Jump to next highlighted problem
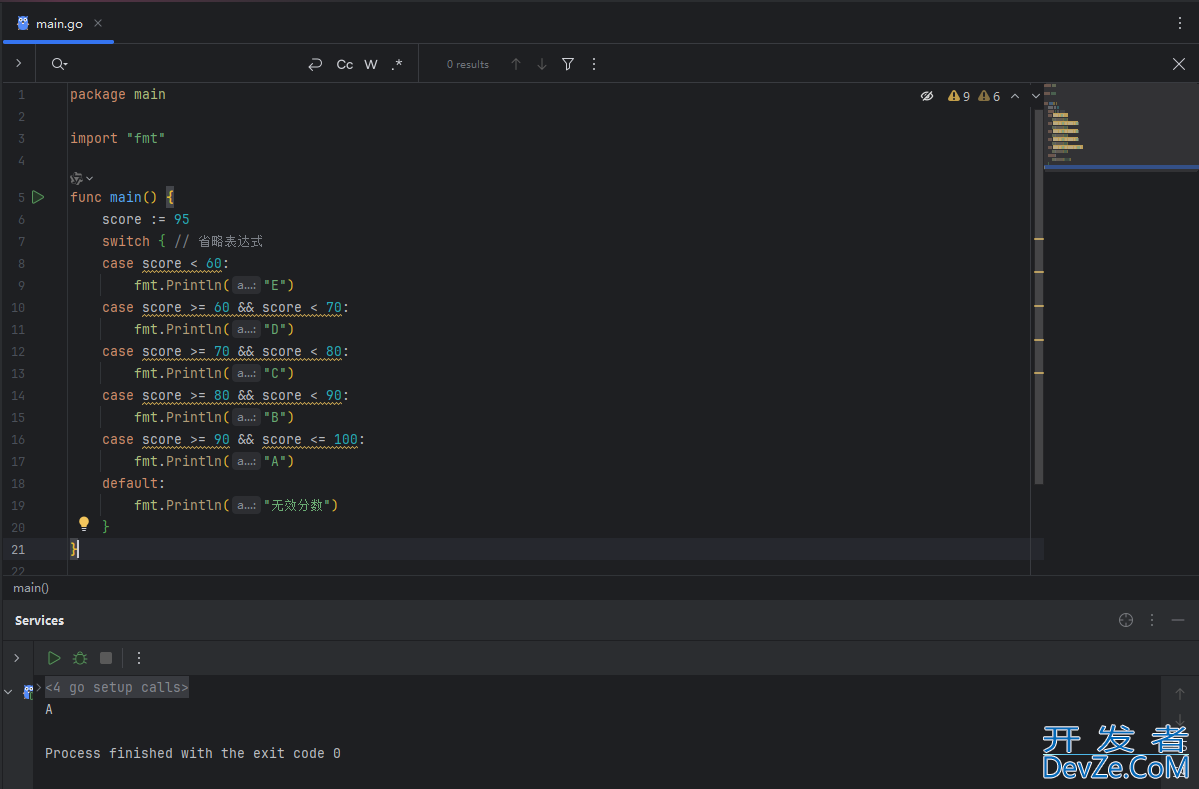Image resolution: width=1199 pixels, height=789 pixels. tap(1035, 96)
